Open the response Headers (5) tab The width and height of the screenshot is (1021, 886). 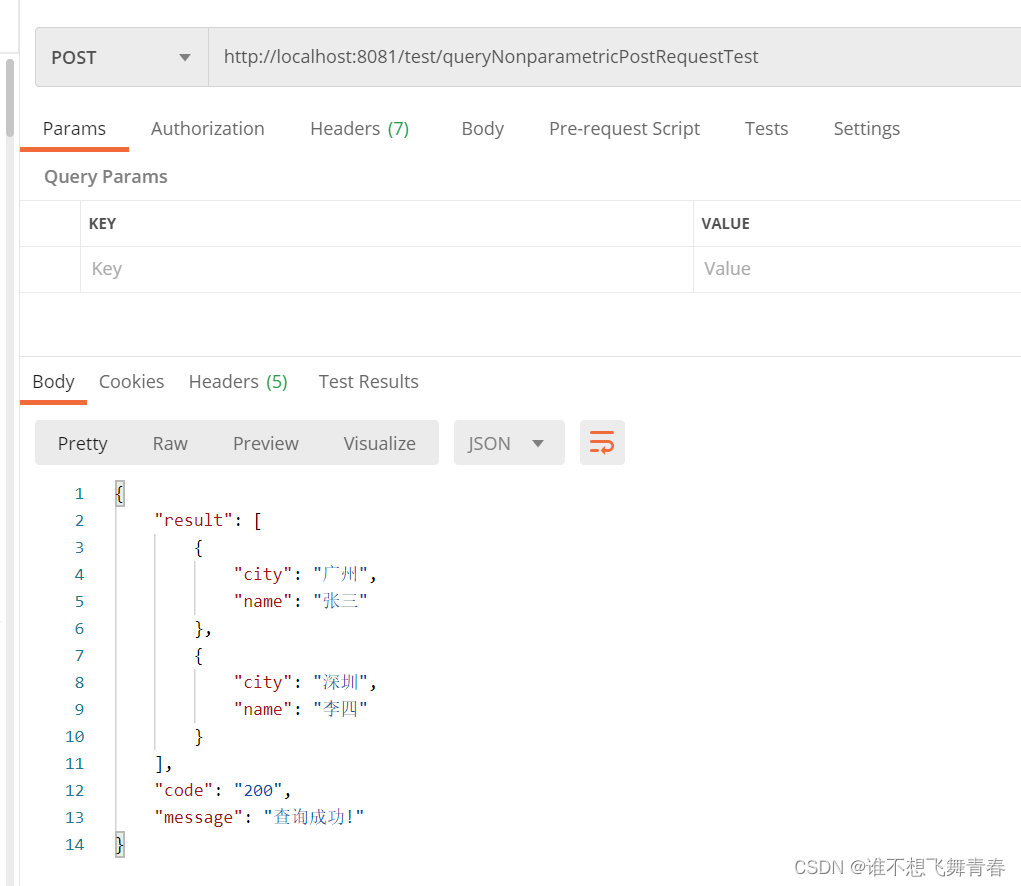238,381
